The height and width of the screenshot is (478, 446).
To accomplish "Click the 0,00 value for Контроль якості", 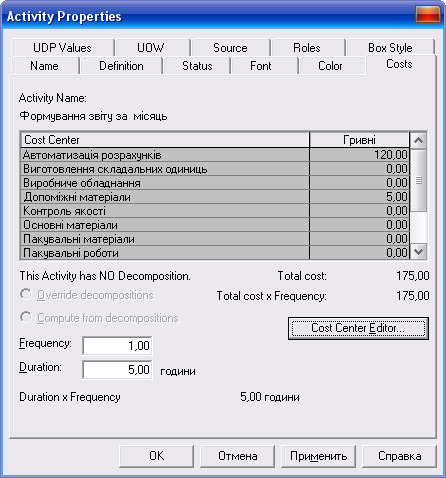I will (x=359, y=211).
